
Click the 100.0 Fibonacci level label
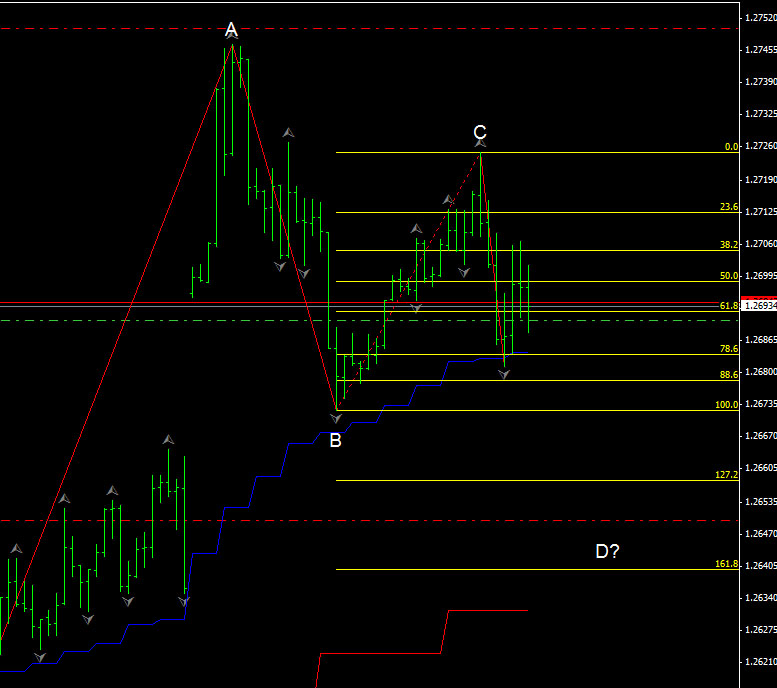[727, 405]
